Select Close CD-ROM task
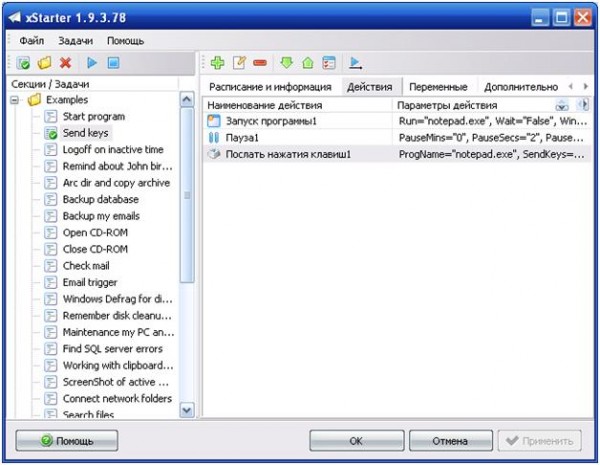The width and height of the screenshot is (600, 465). (95, 249)
